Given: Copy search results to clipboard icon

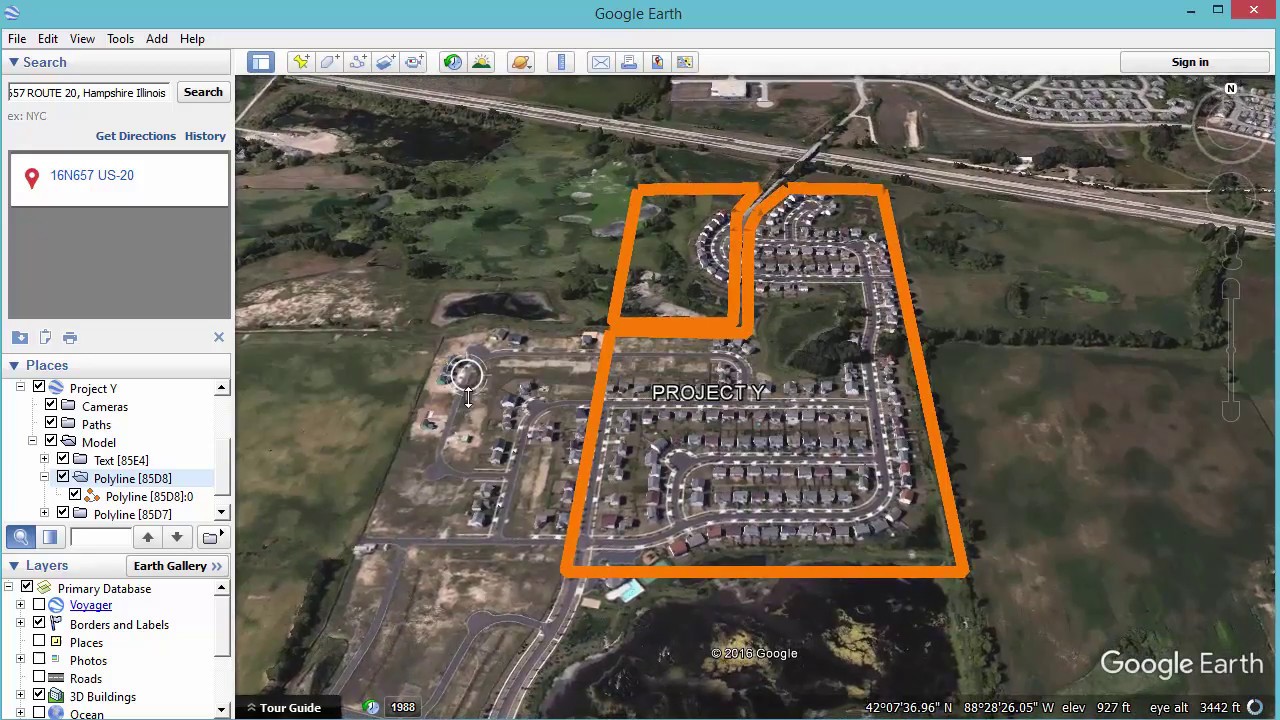Looking at the screenshot, I should point(45,337).
